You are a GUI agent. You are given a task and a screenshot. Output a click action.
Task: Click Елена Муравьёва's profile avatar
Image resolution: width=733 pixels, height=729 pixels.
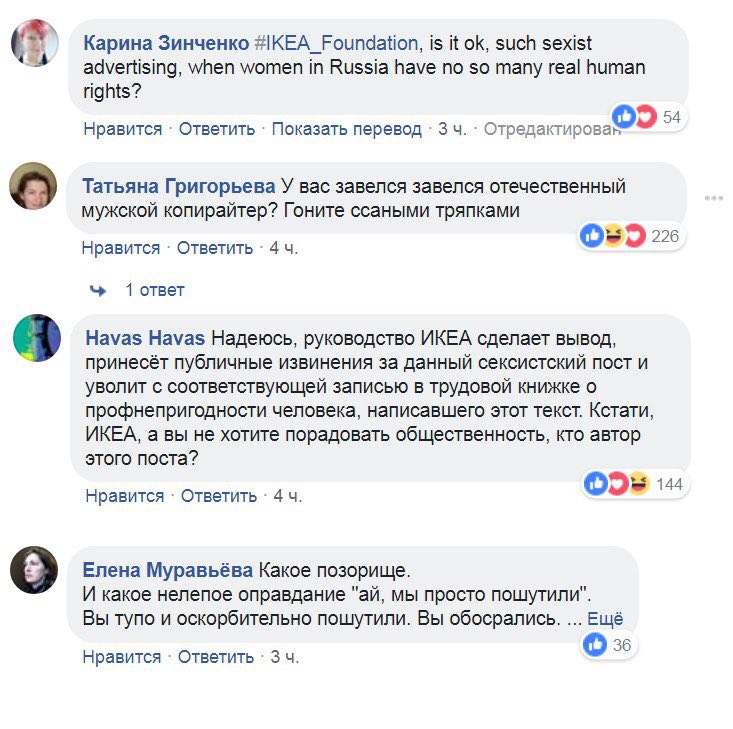[x=34, y=570]
